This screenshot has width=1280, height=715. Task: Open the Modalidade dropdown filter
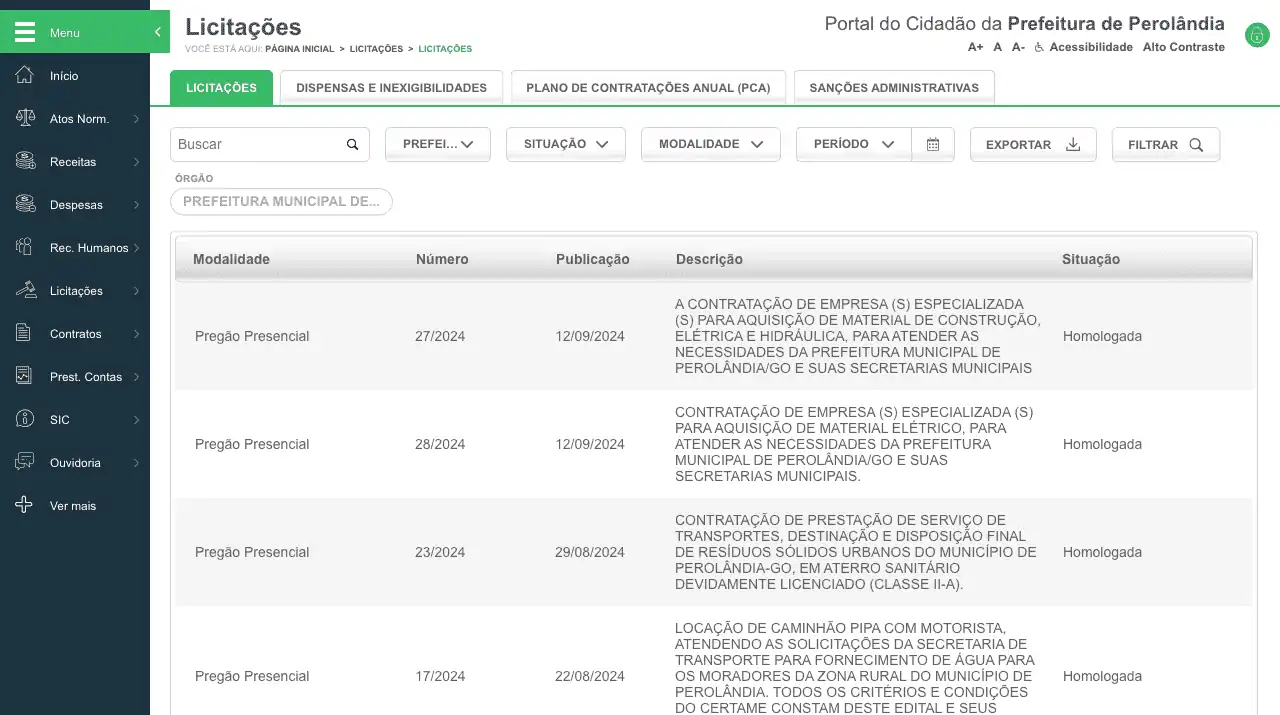(710, 145)
